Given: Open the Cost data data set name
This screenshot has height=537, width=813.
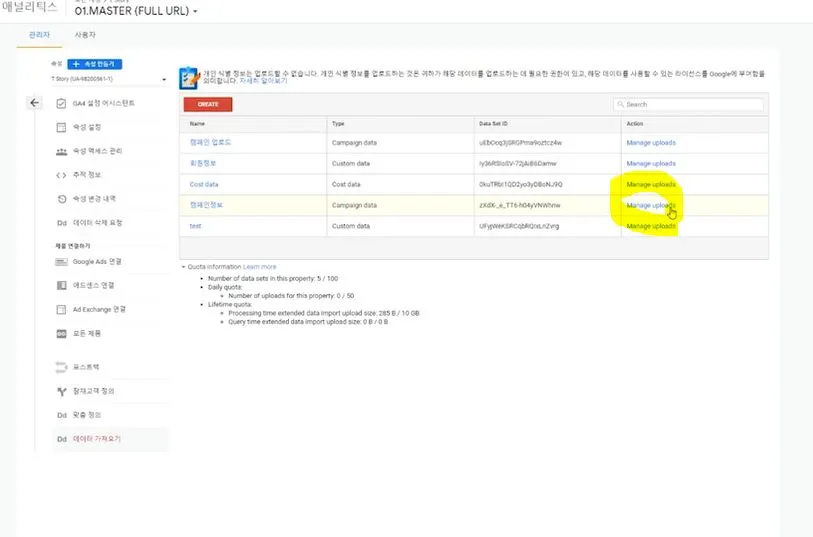Looking at the screenshot, I should [204, 185].
